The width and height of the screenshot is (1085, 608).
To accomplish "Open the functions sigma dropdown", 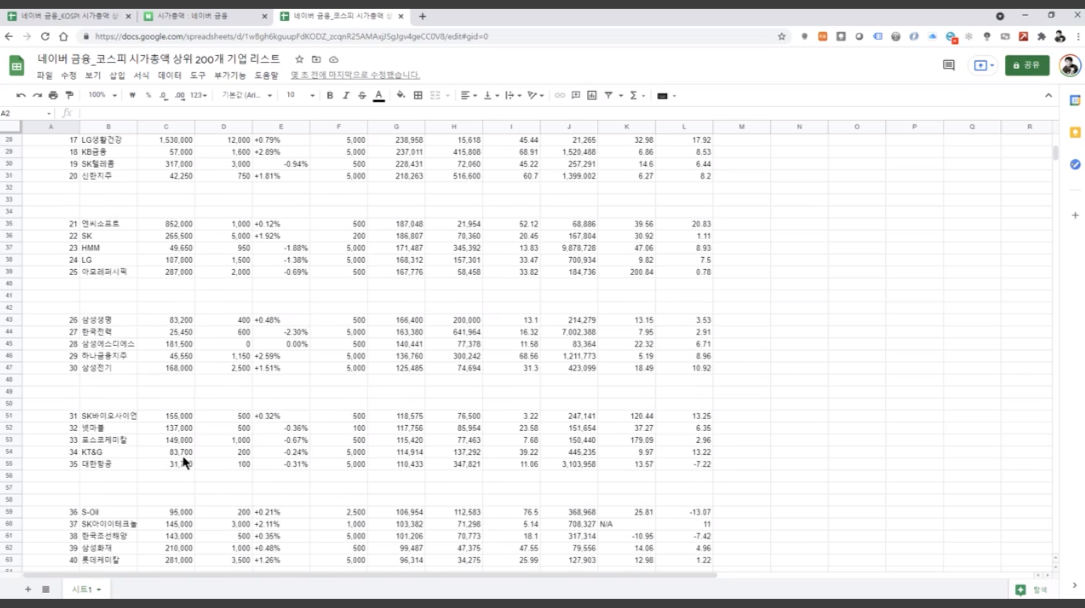I will 637,95.
